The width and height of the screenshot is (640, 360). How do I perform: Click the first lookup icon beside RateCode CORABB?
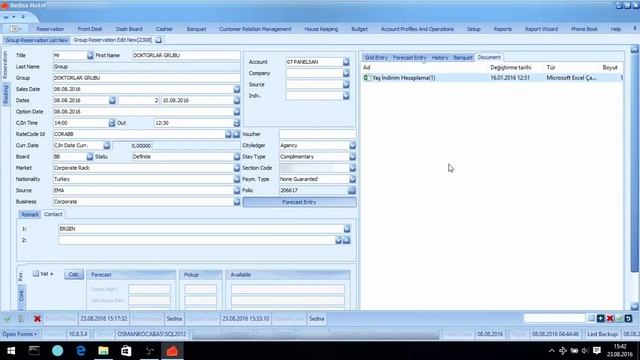point(228,134)
